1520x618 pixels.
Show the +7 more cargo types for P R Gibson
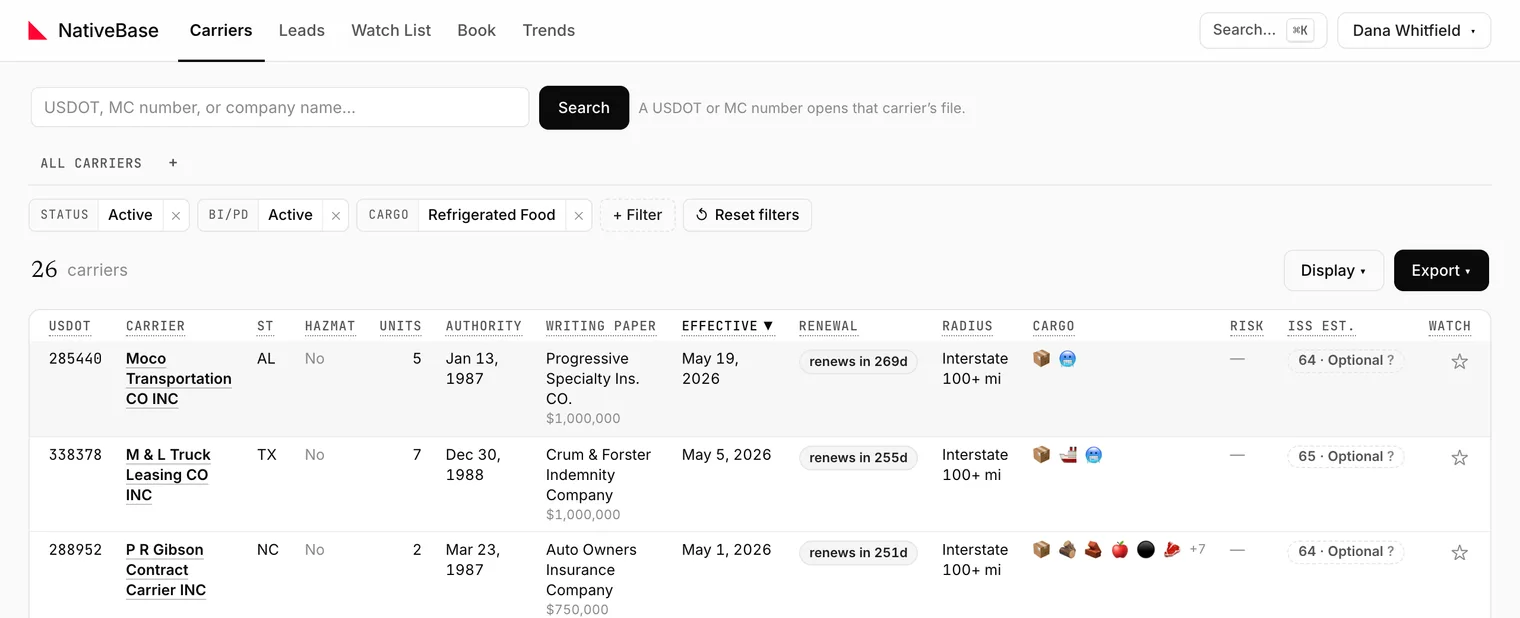1197,549
